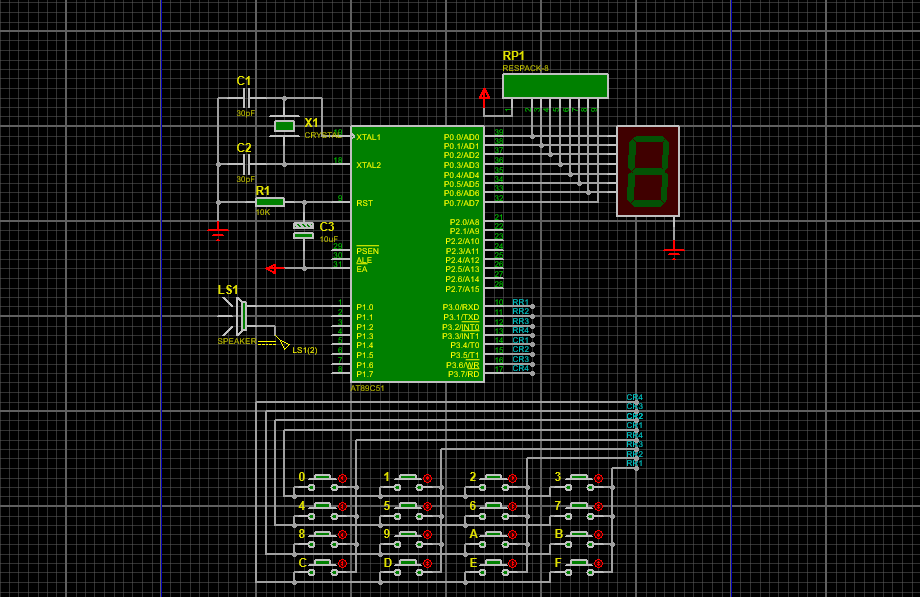Toggle the red latch on key 0

coord(343,478)
